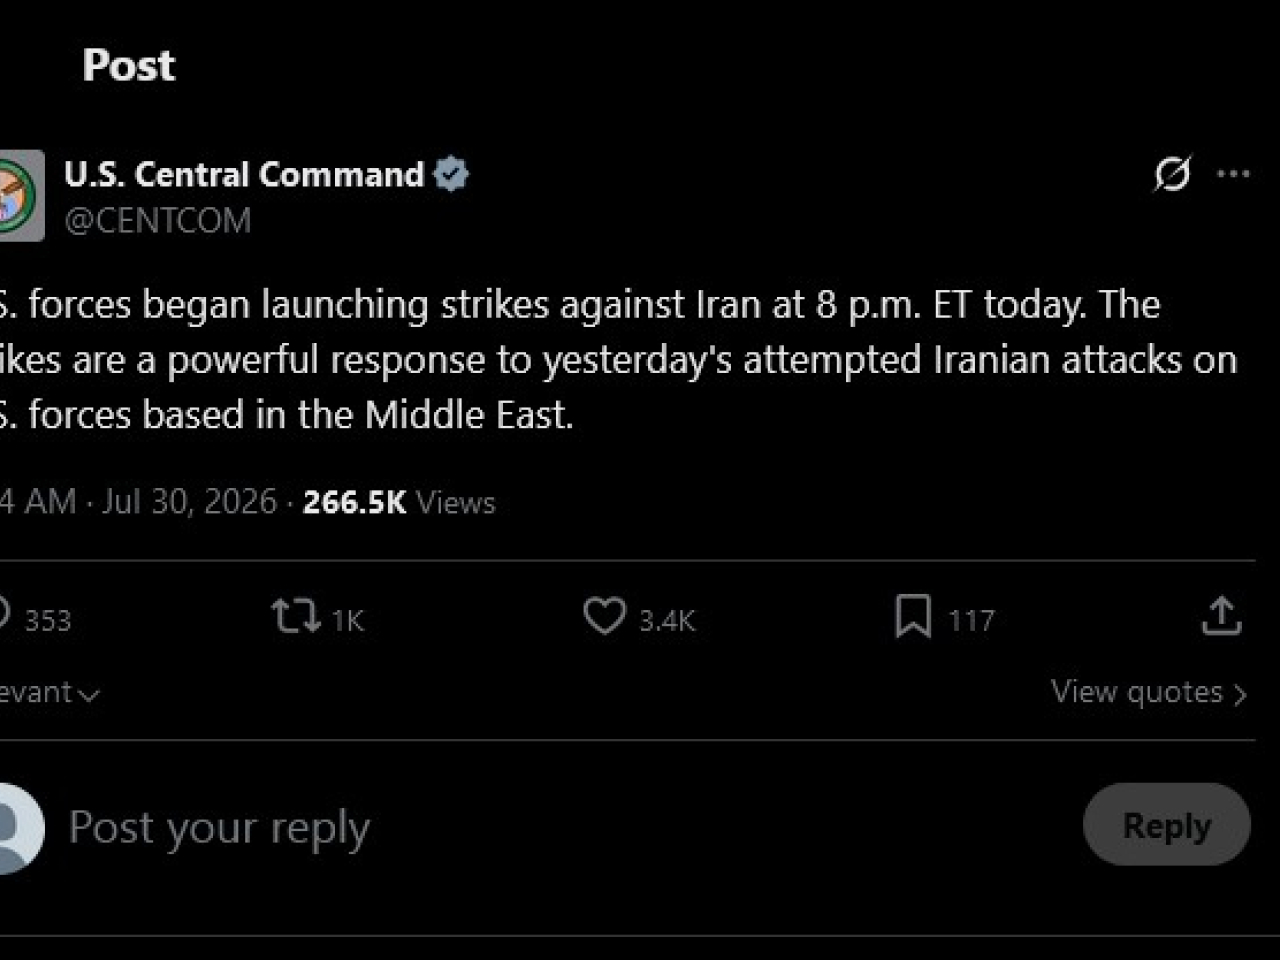Bookmark this CENTCOM post
1280x960 pixels.
coord(913,616)
